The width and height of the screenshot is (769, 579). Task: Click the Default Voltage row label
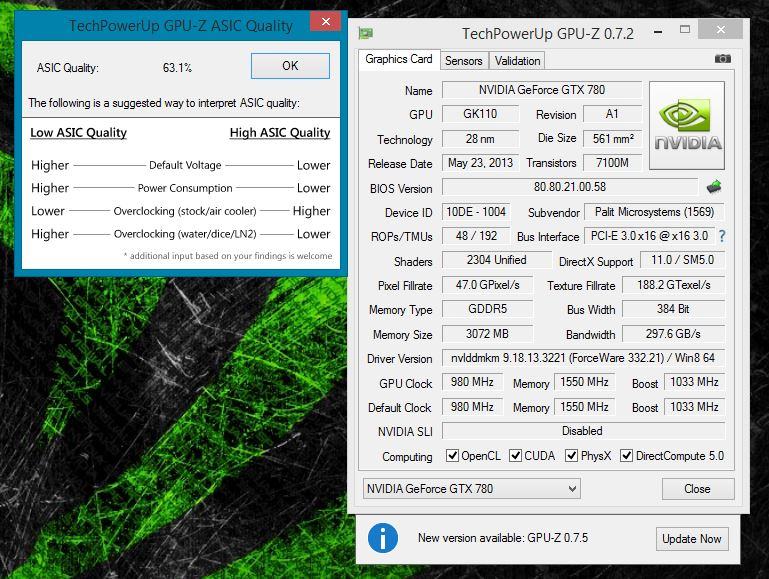(x=185, y=165)
